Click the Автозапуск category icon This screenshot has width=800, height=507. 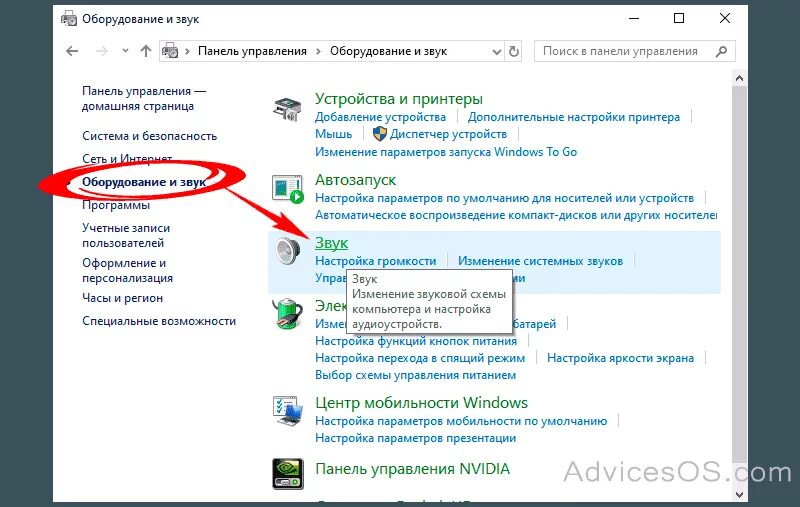tap(288, 190)
